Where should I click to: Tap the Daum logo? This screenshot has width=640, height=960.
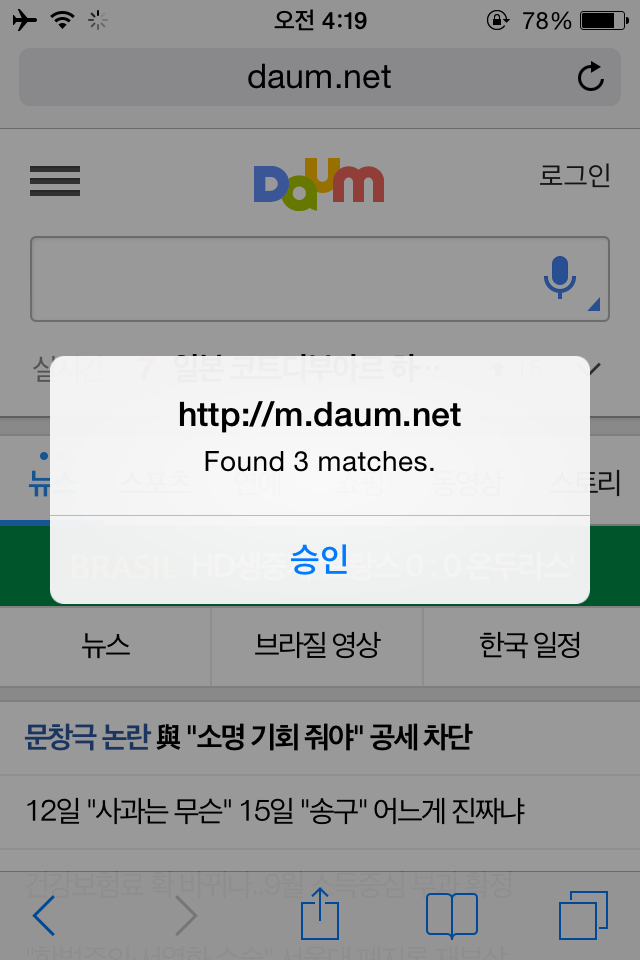click(319, 184)
